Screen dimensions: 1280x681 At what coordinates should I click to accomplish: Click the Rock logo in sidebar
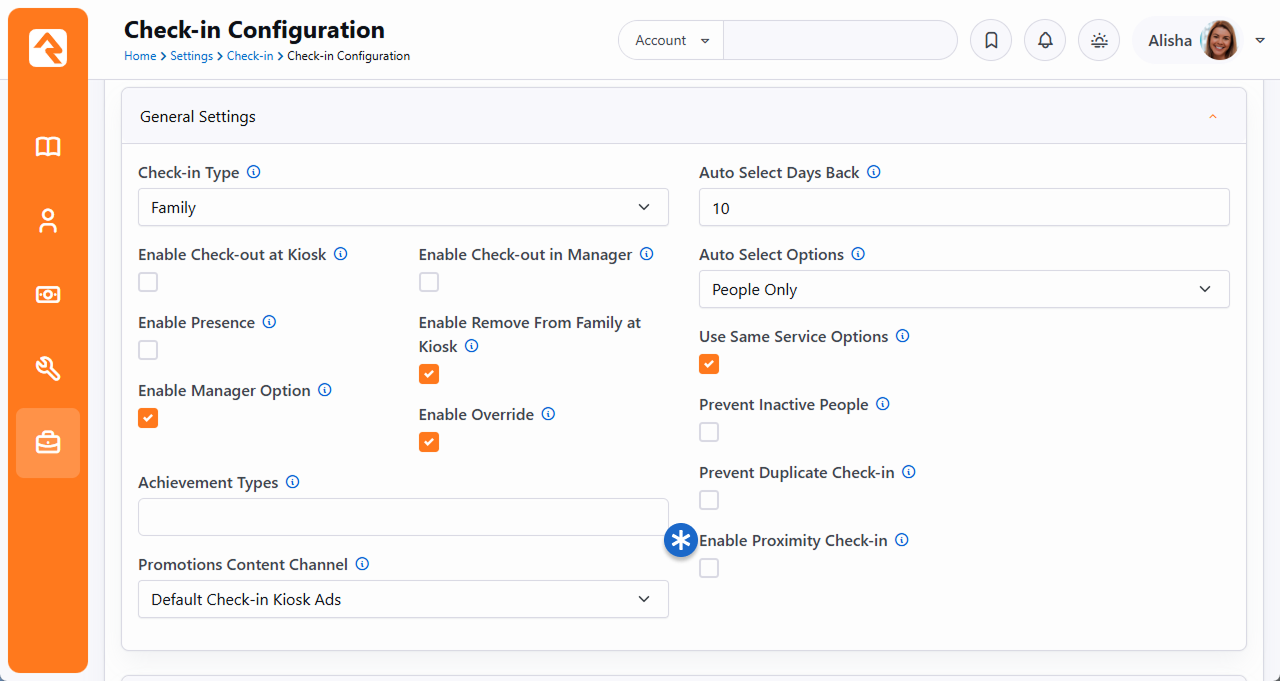point(48,48)
